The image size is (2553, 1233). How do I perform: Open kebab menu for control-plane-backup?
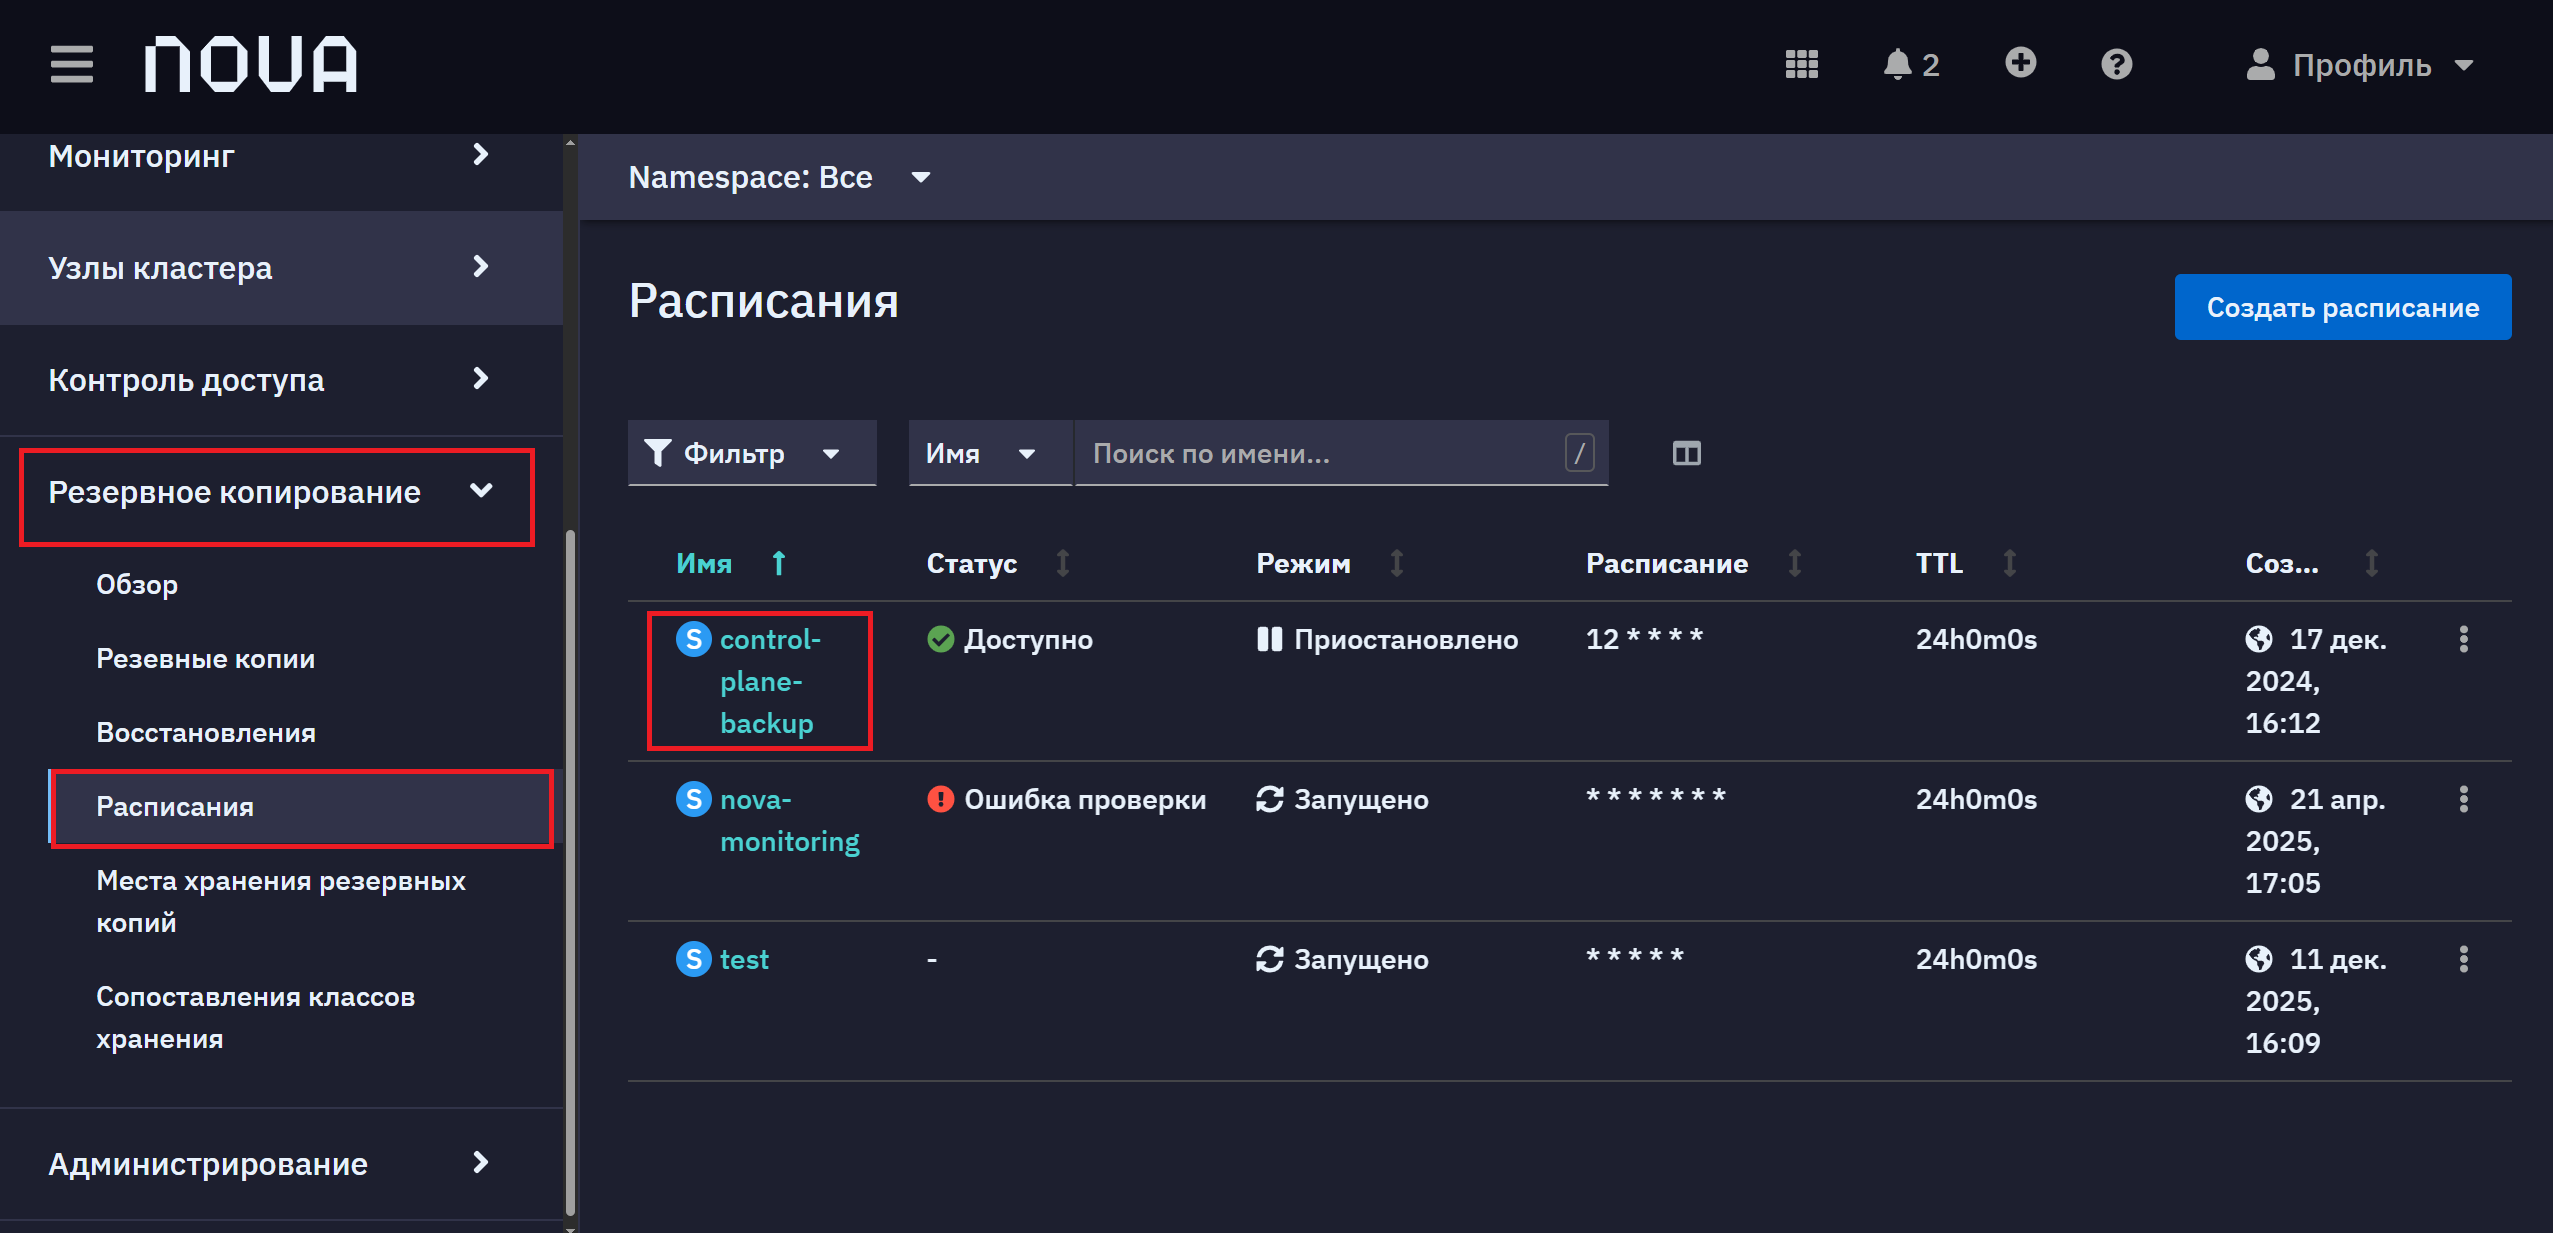point(2463,639)
